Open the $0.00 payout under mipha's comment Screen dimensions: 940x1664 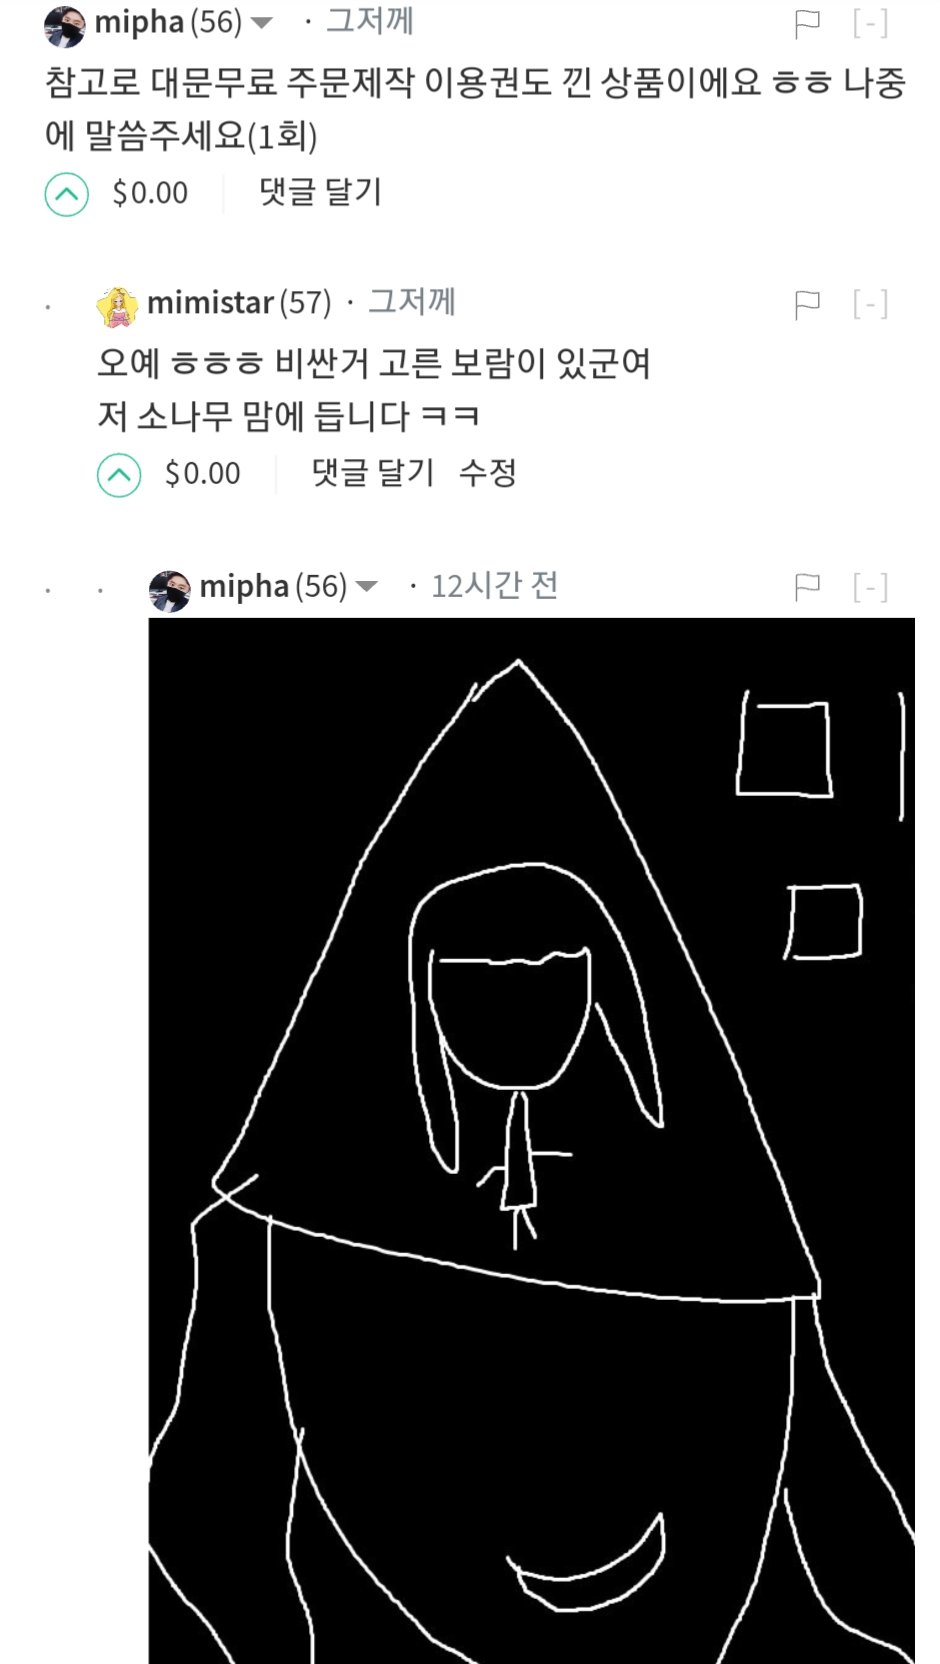[150, 193]
